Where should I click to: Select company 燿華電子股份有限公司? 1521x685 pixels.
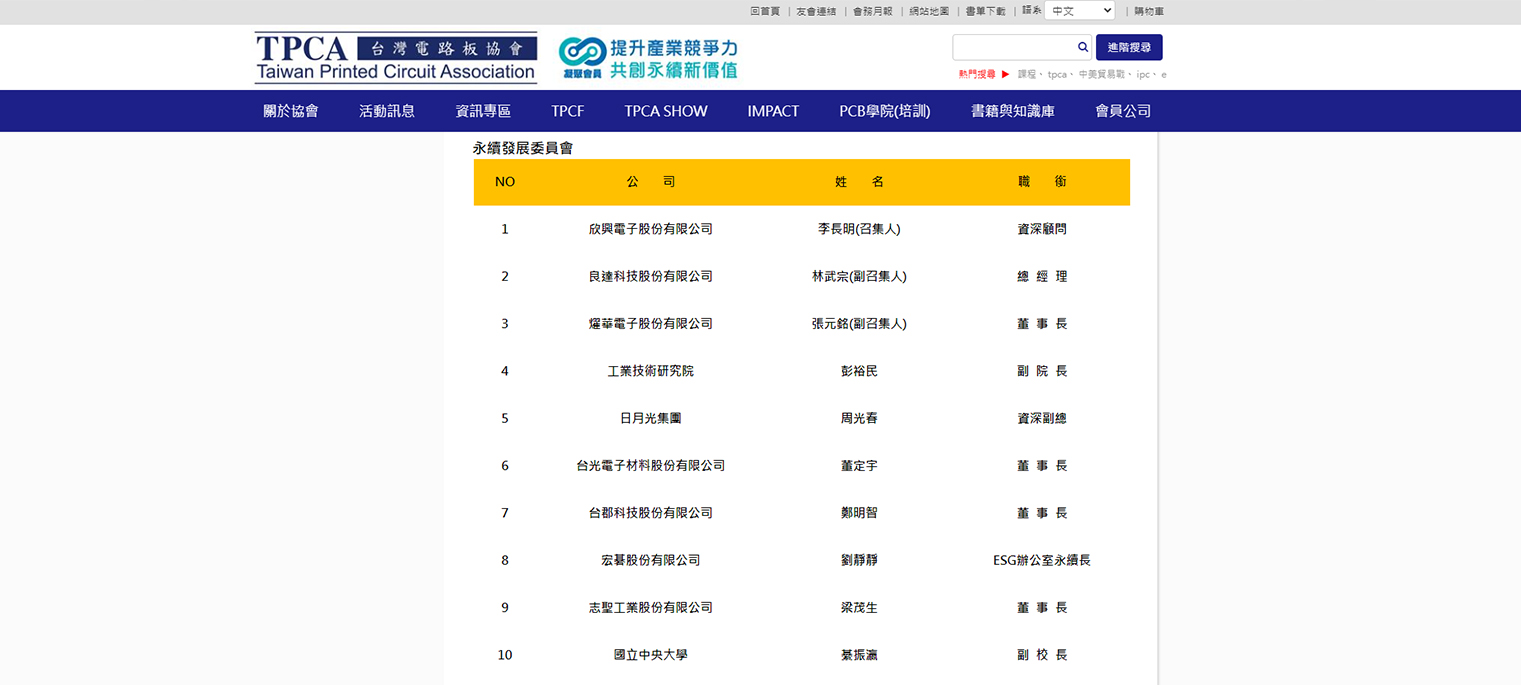[x=651, y=324]
